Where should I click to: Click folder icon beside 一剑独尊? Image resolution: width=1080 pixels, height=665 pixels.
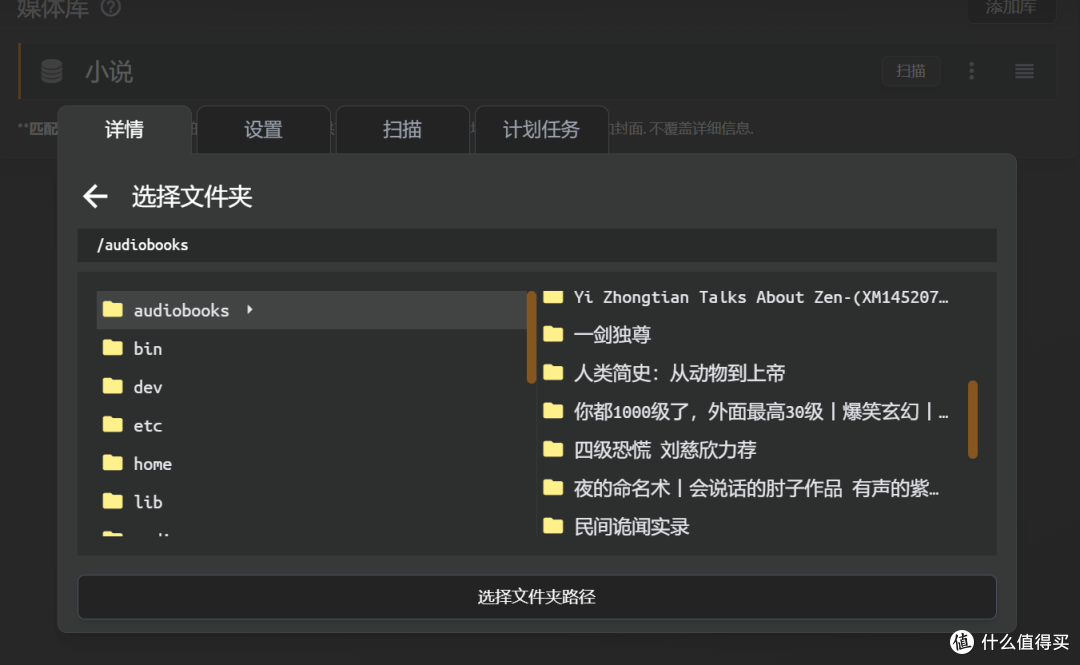[553, 334]
